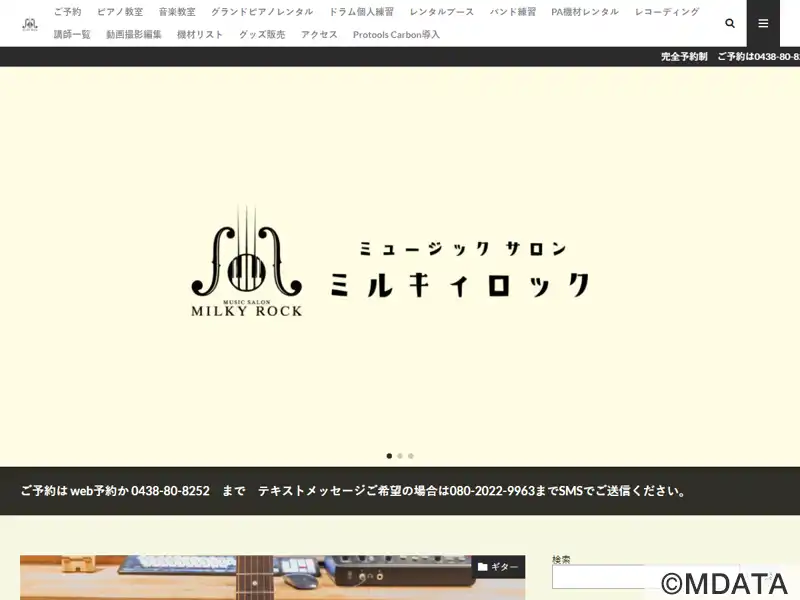The width and height of the screenshot is (800, 600).
Task: Select the second slider dot
Action: [400, 456]
